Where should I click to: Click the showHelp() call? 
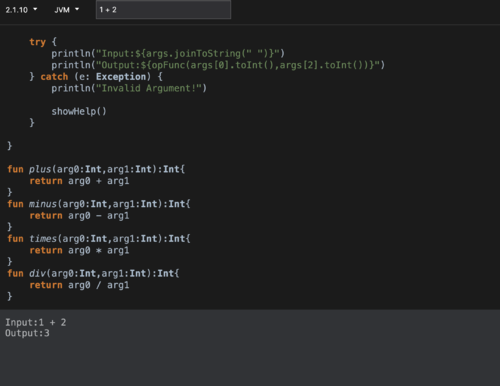point(79,111)
